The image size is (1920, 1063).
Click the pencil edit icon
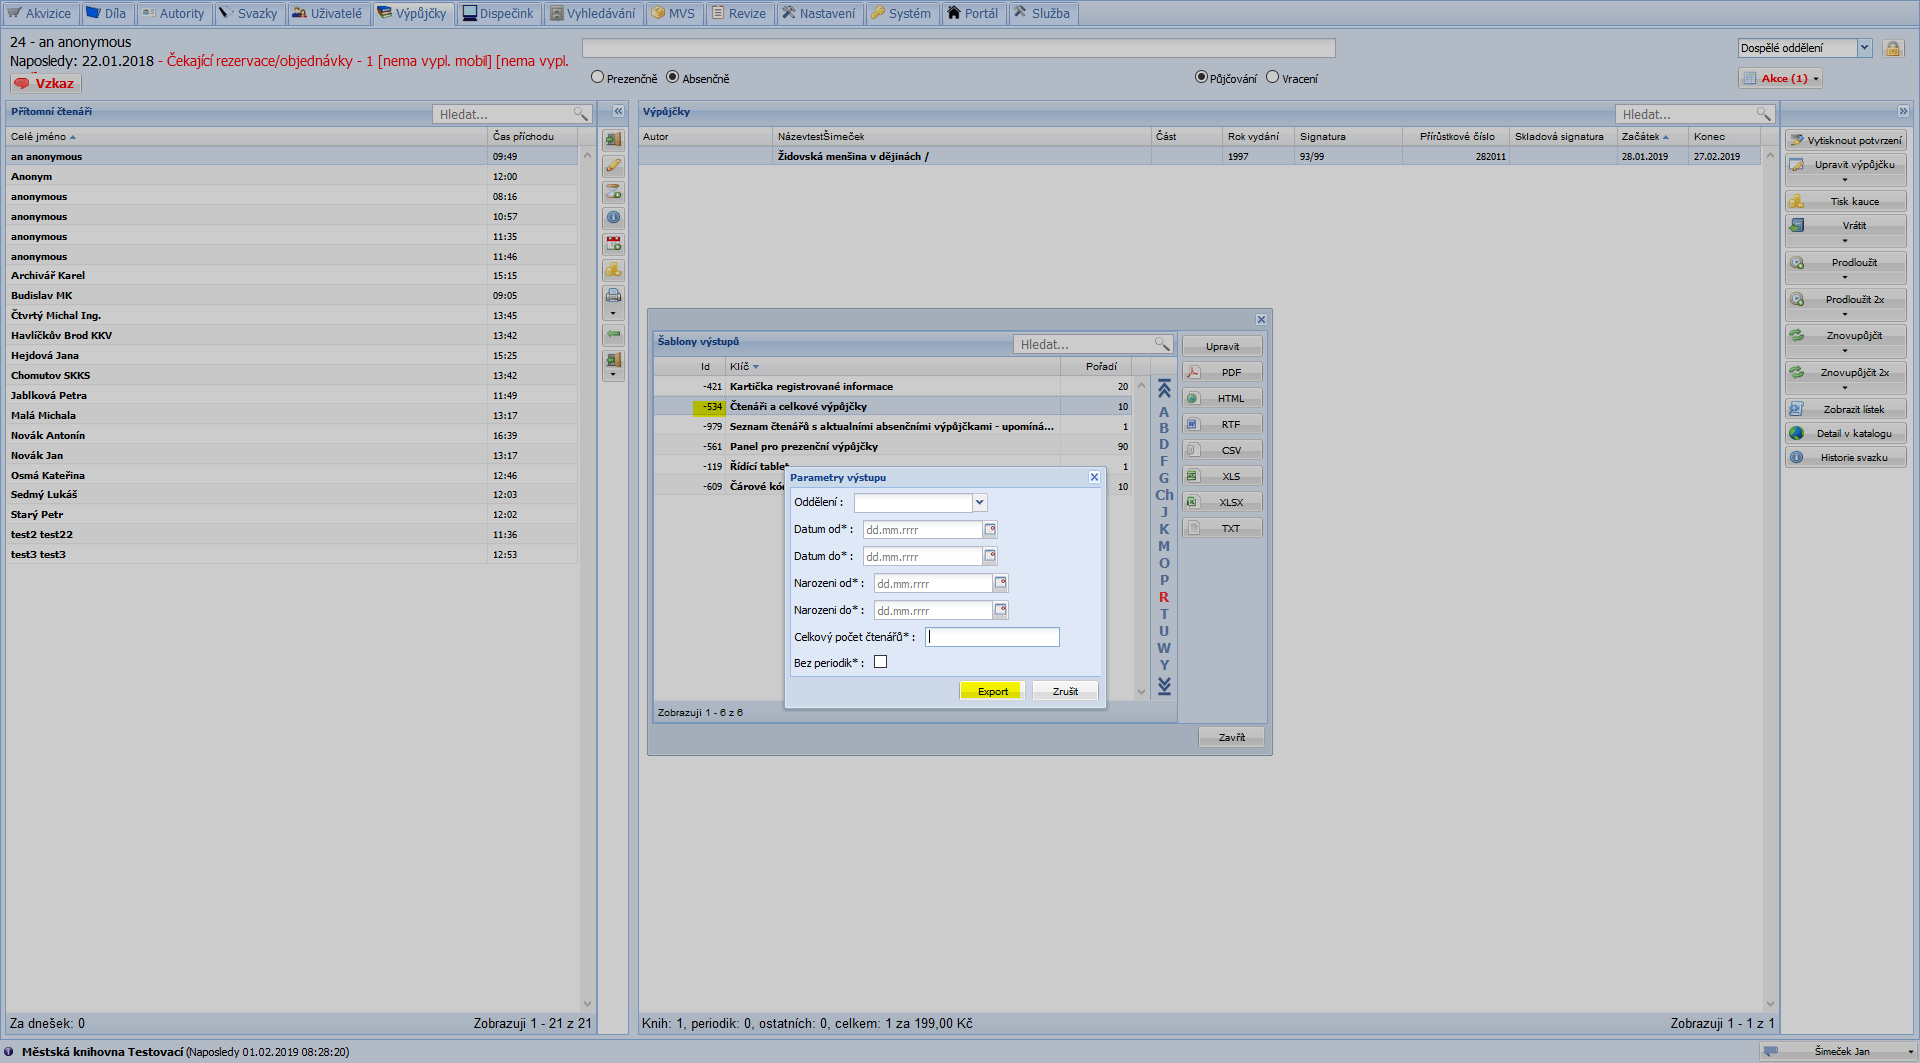[613, 166]
